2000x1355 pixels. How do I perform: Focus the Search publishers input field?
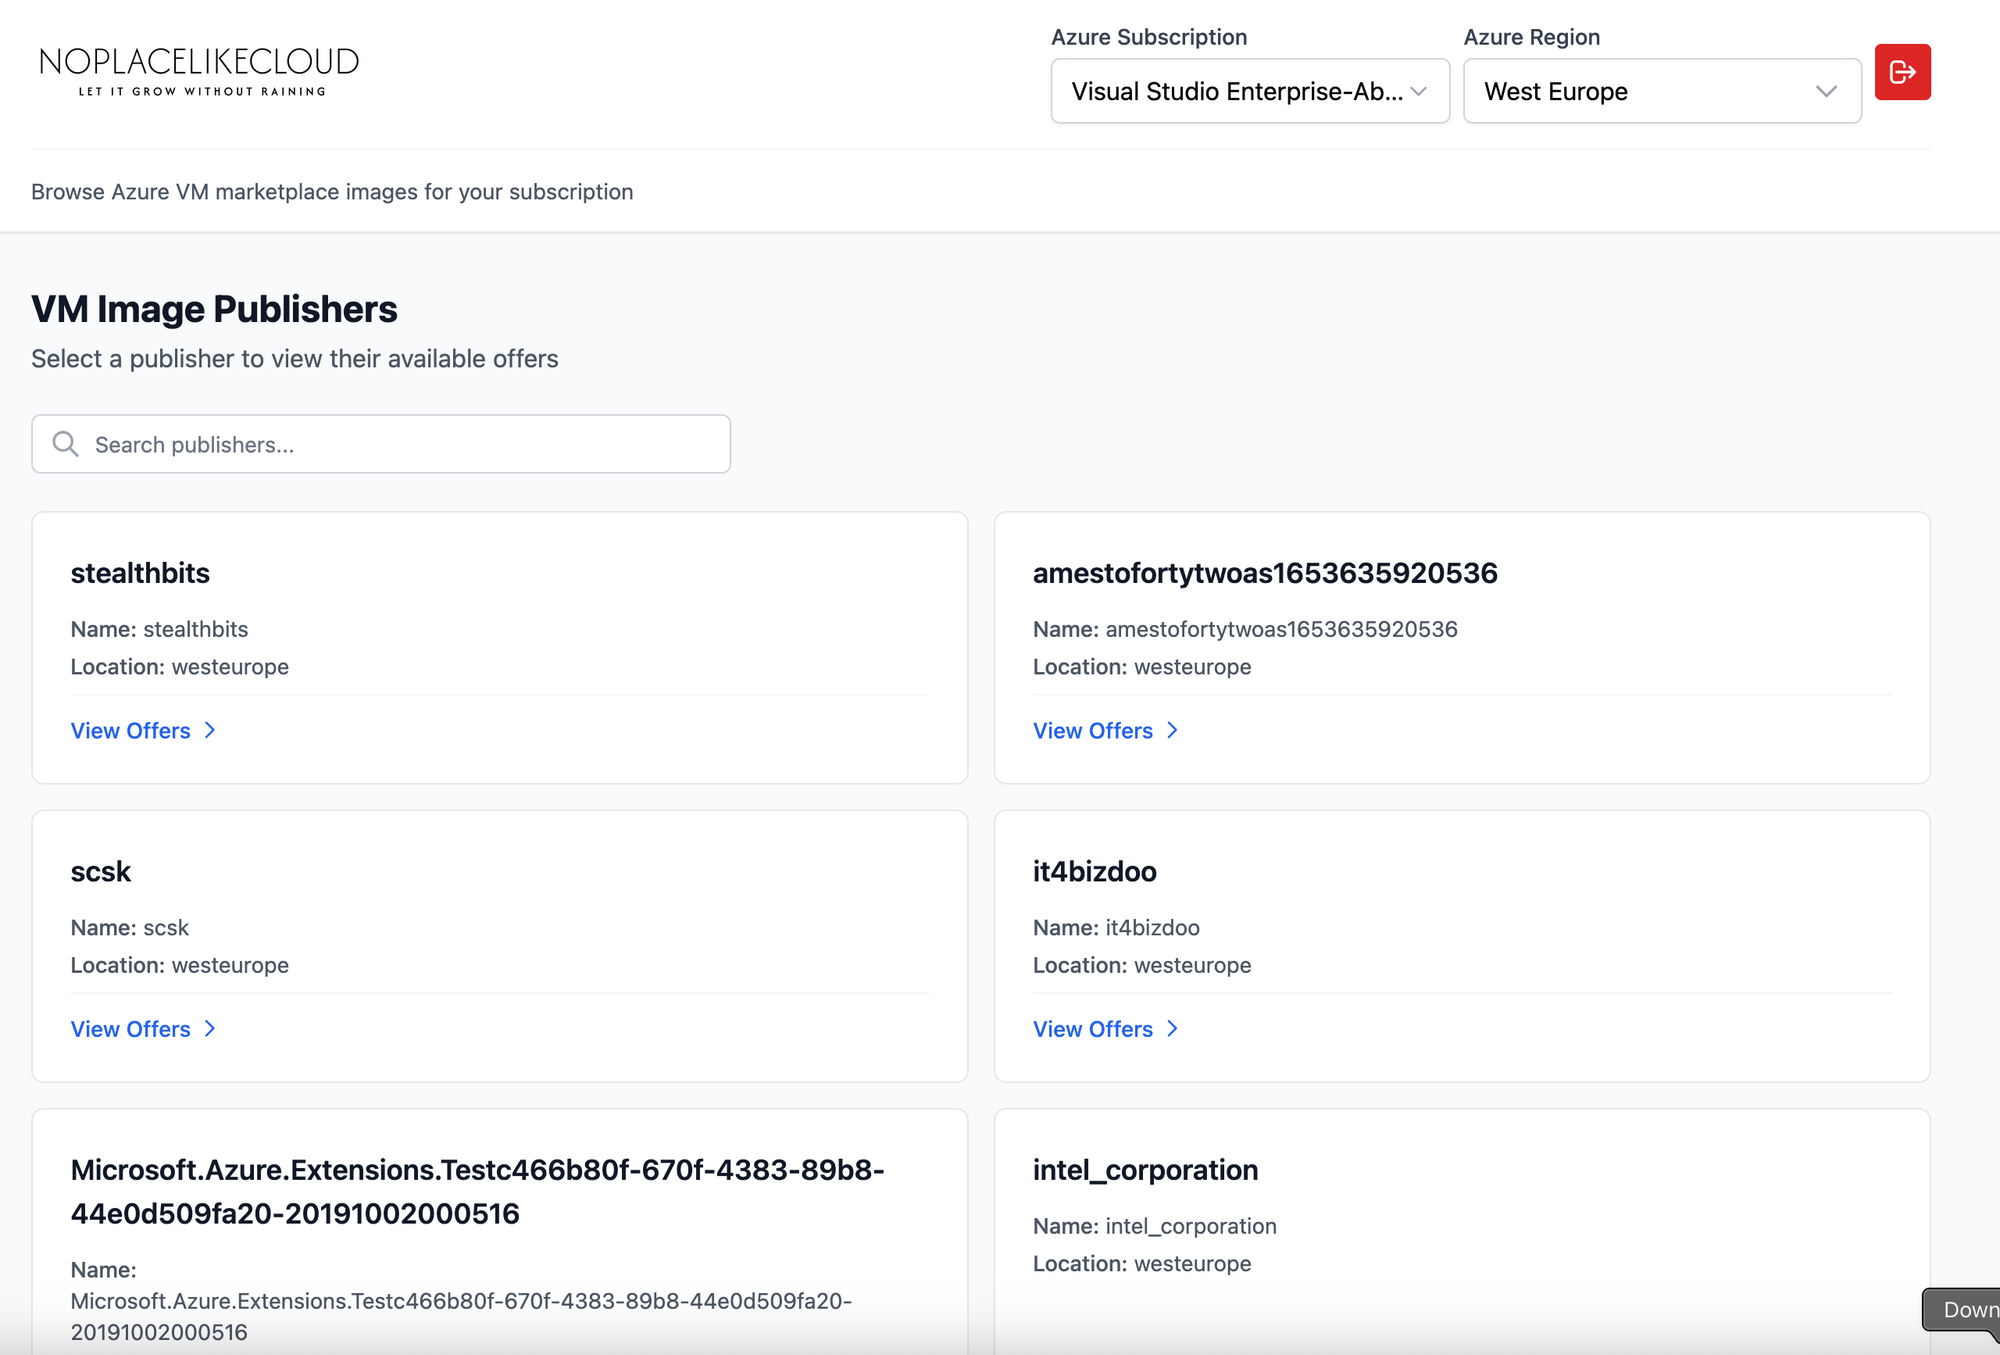pos(400,444)
